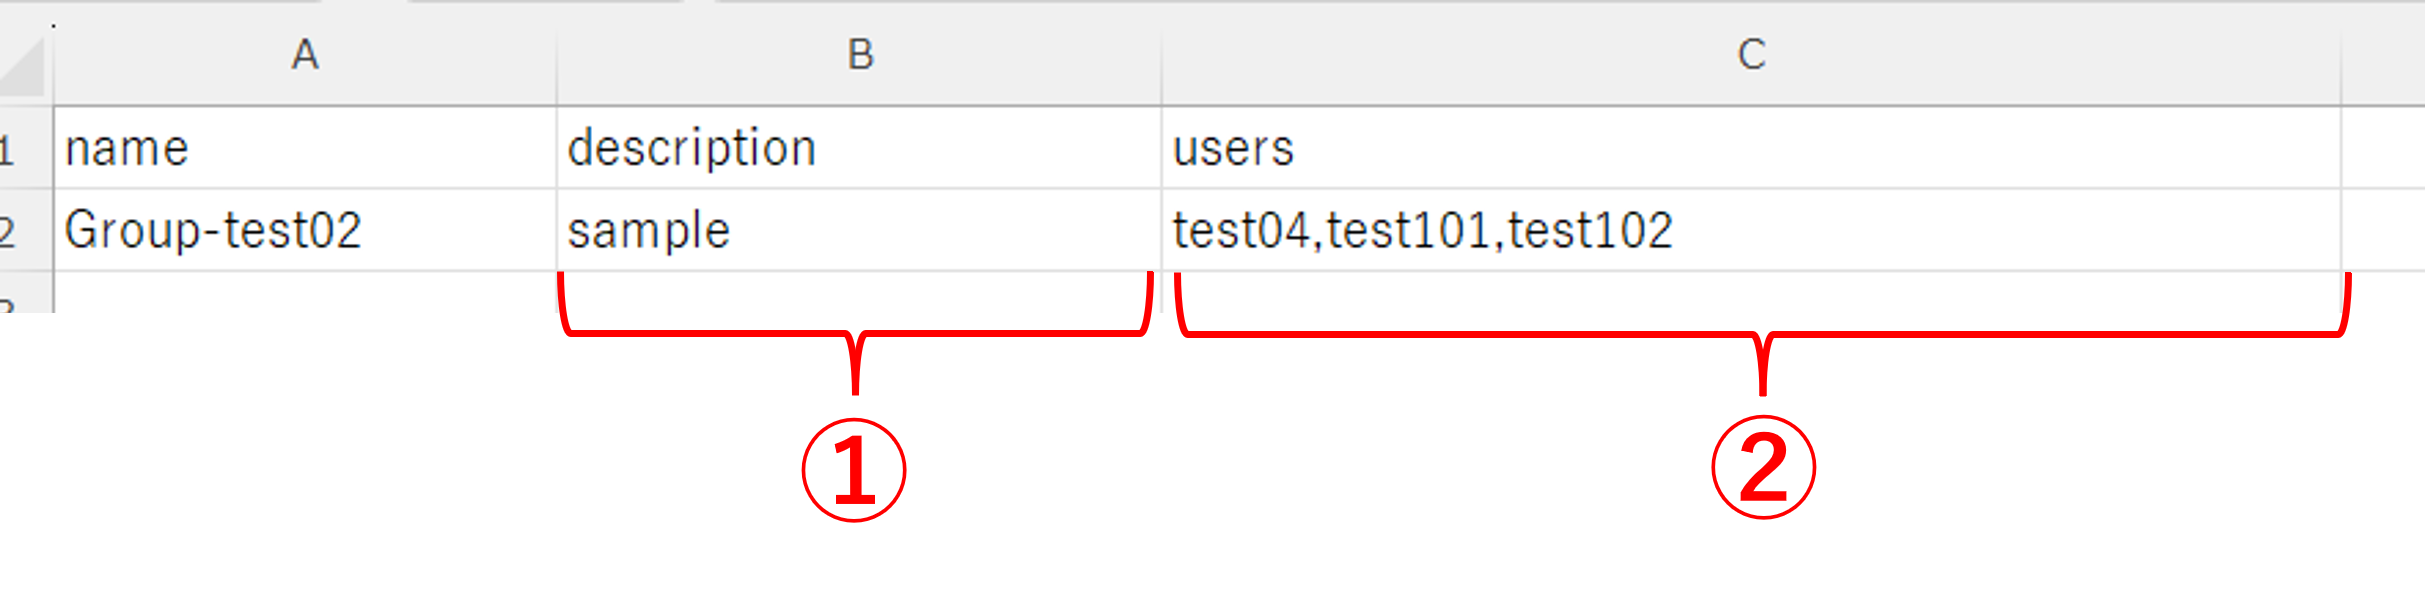This screenshot has height=610, width=2425.
Task: Select column B header
Action: coord(859,55)
